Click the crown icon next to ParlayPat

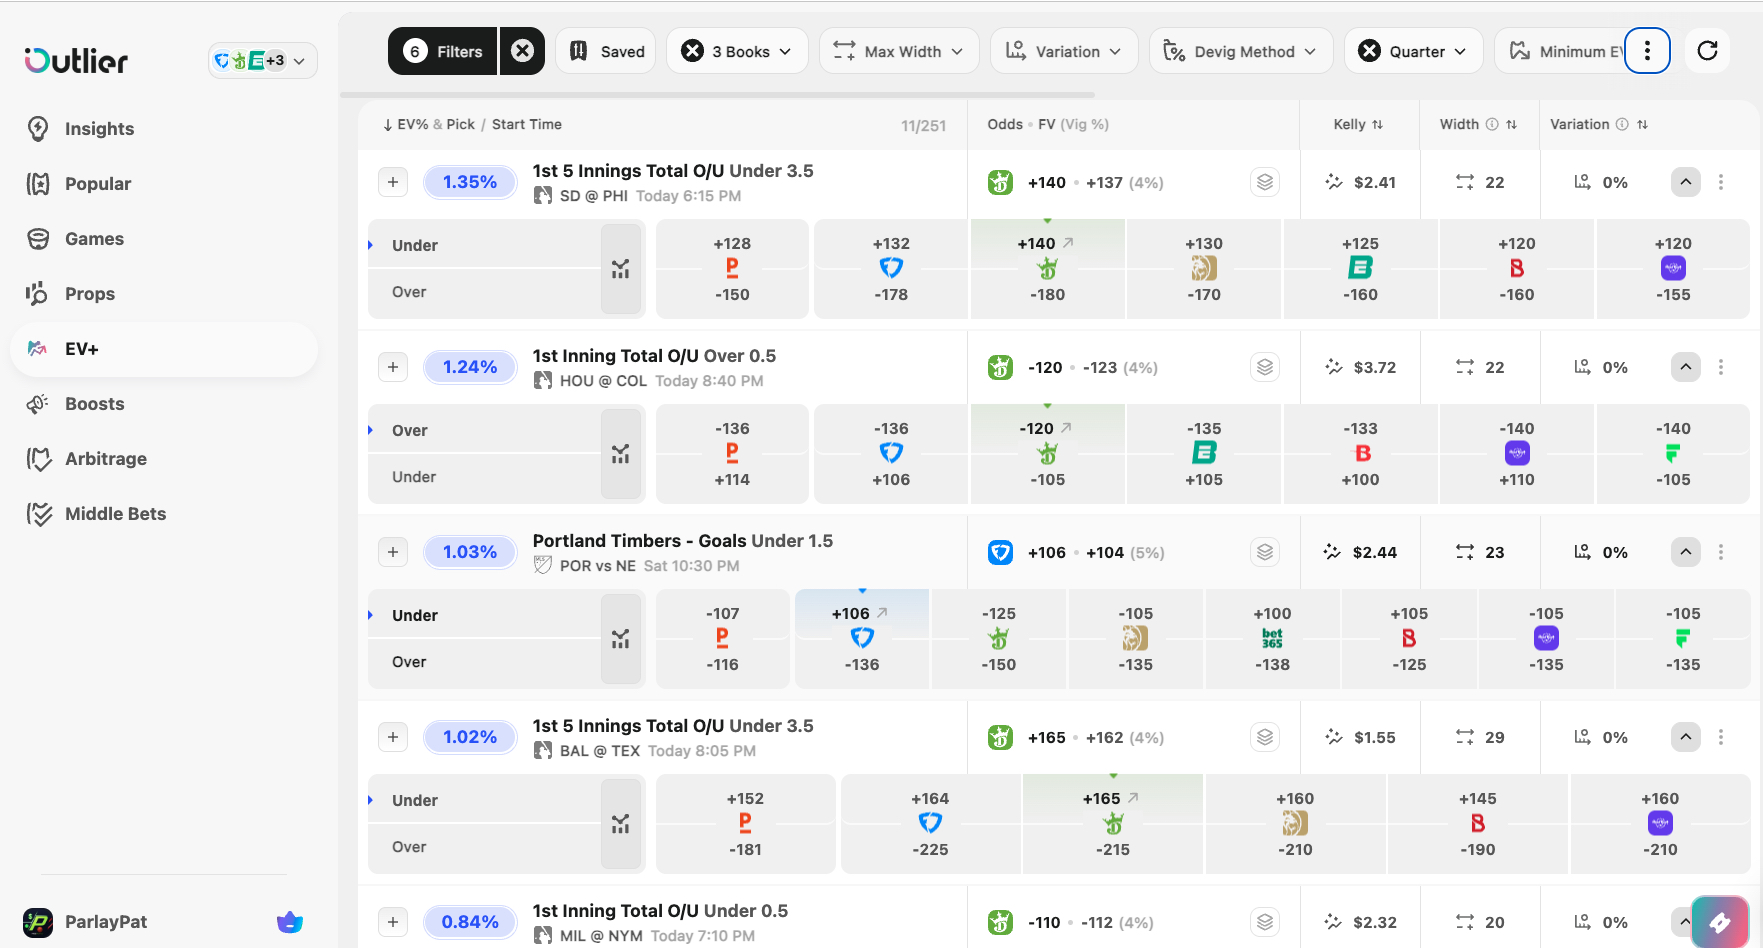coord(290,922)
